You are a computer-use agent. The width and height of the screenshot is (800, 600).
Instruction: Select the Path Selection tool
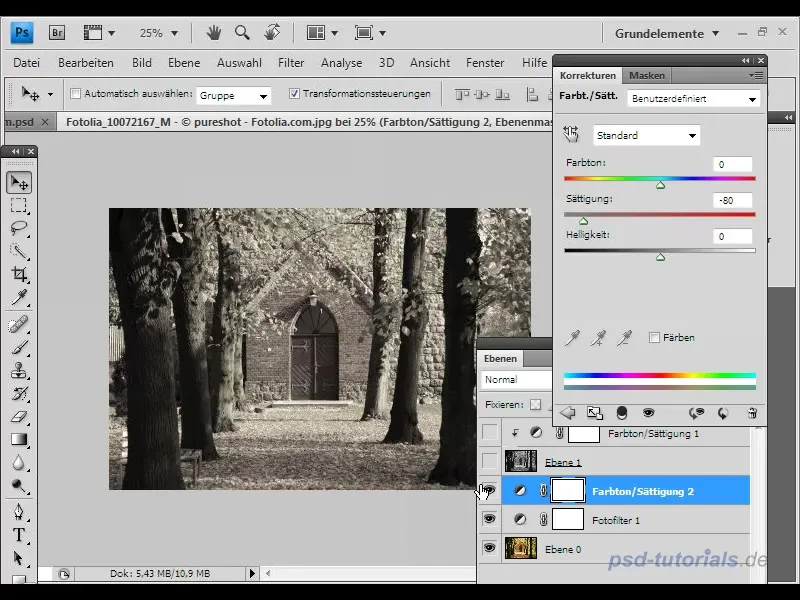click(x=19, y=558)
